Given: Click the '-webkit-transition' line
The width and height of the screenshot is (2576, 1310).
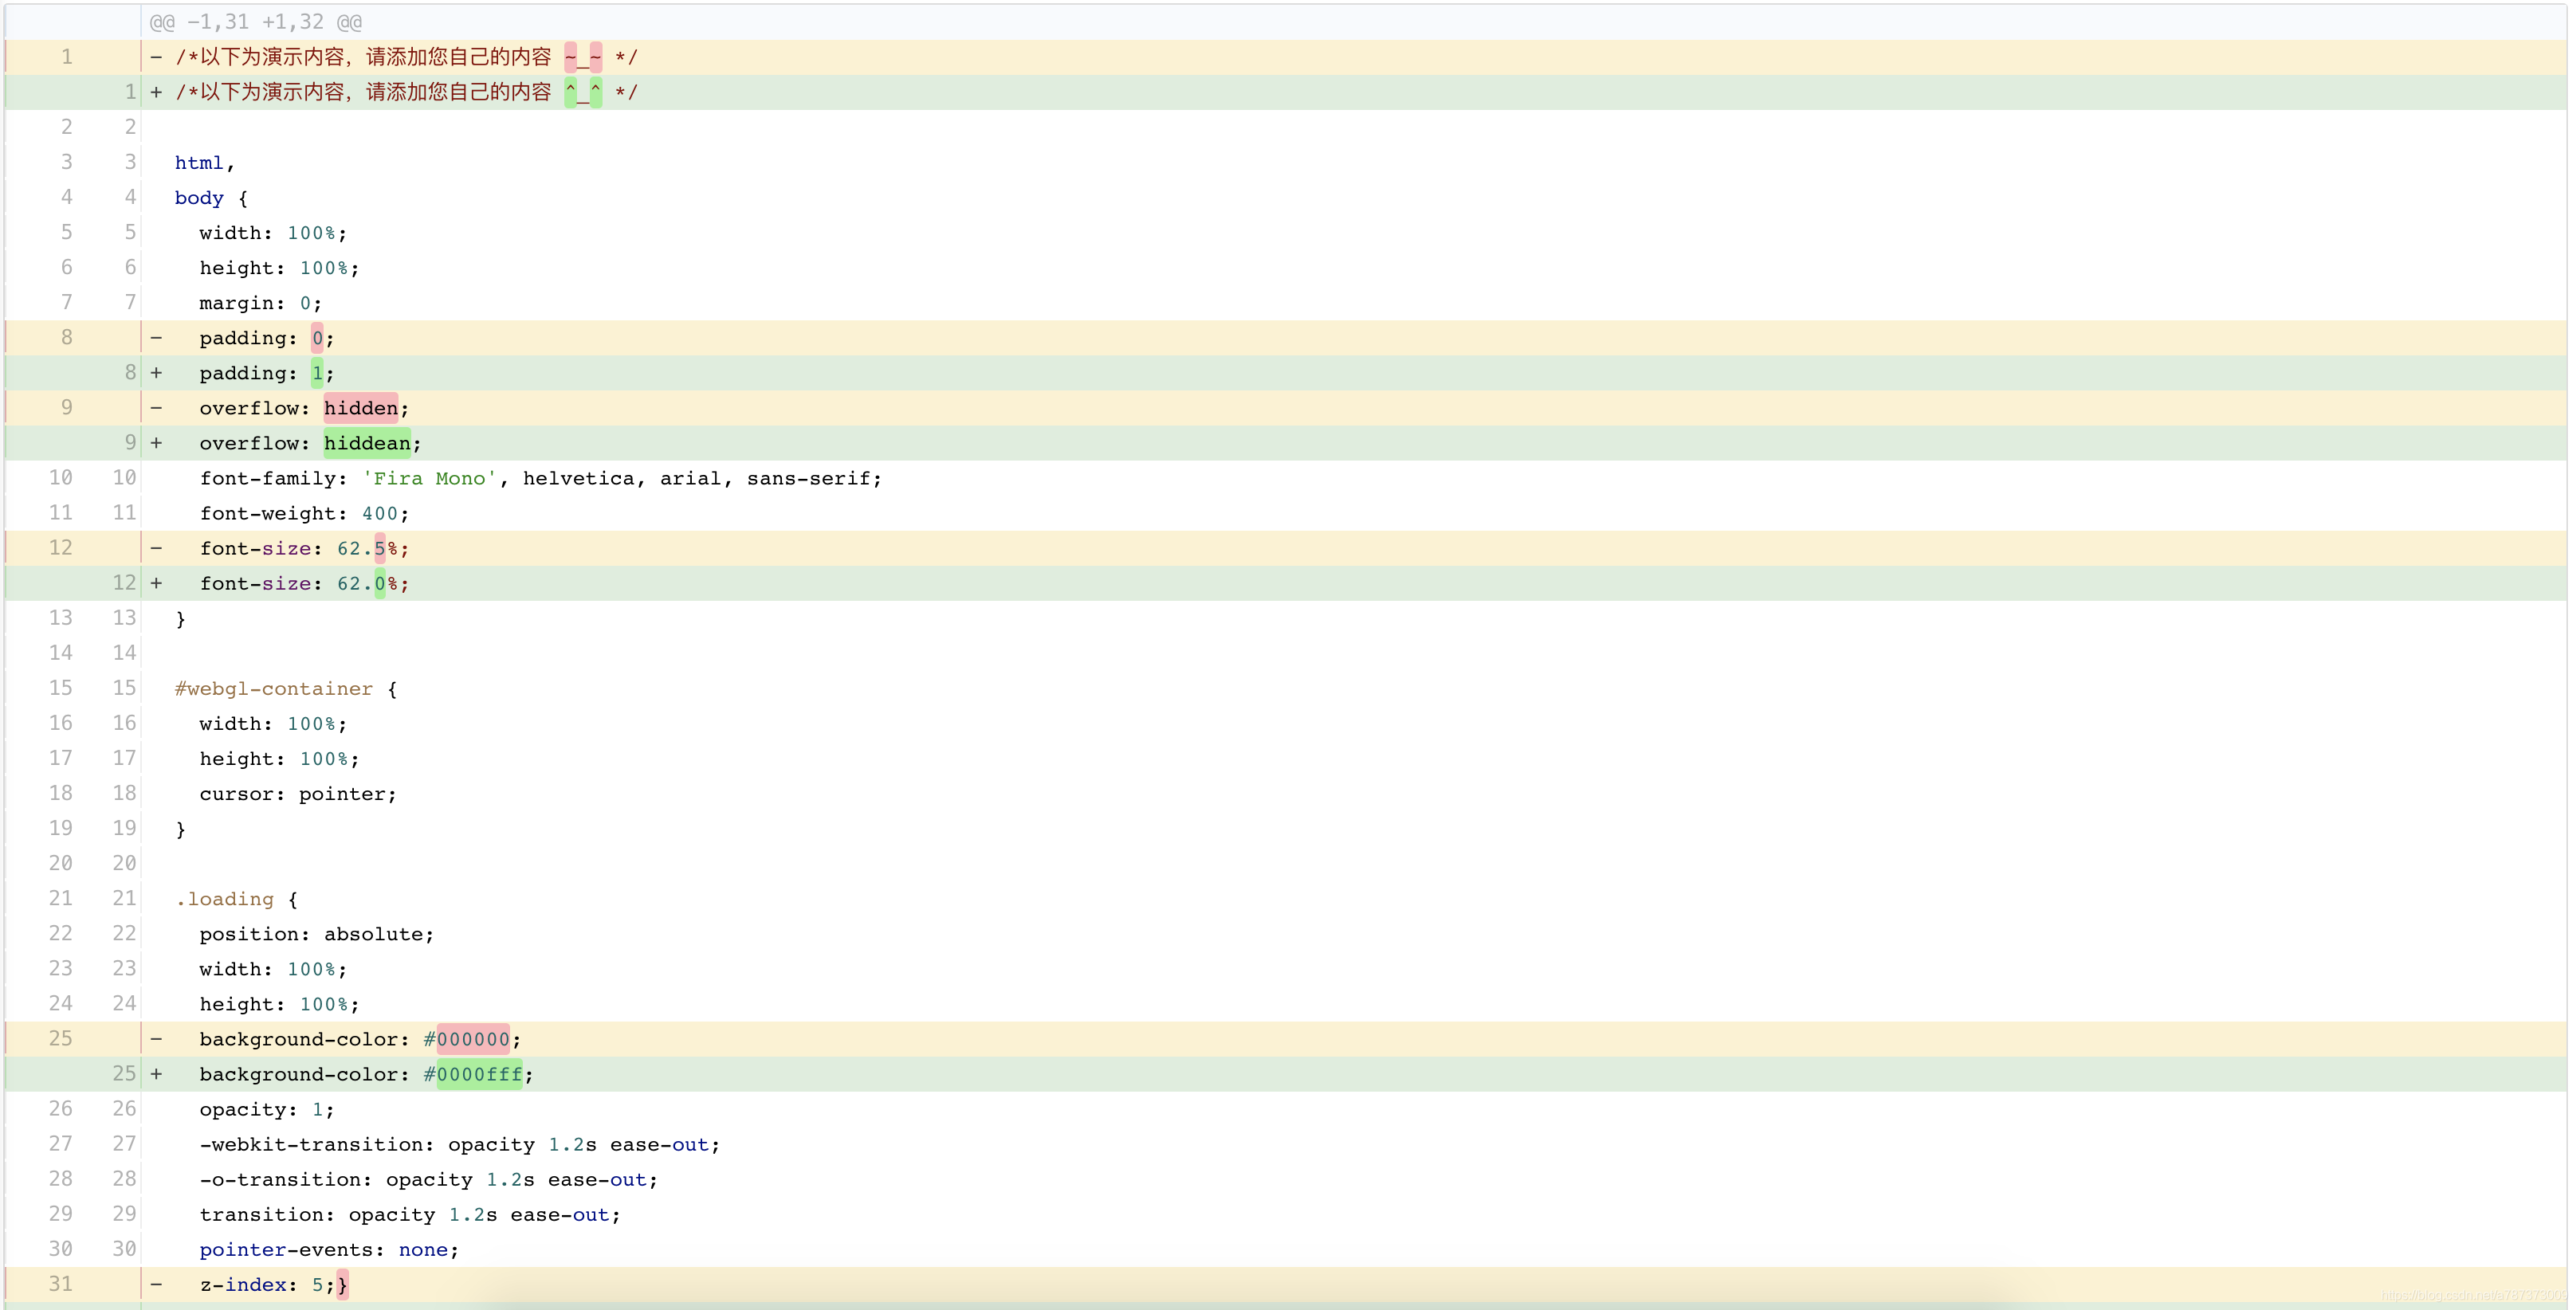Looking at the screenshot, I should (x=460, y=1144).
